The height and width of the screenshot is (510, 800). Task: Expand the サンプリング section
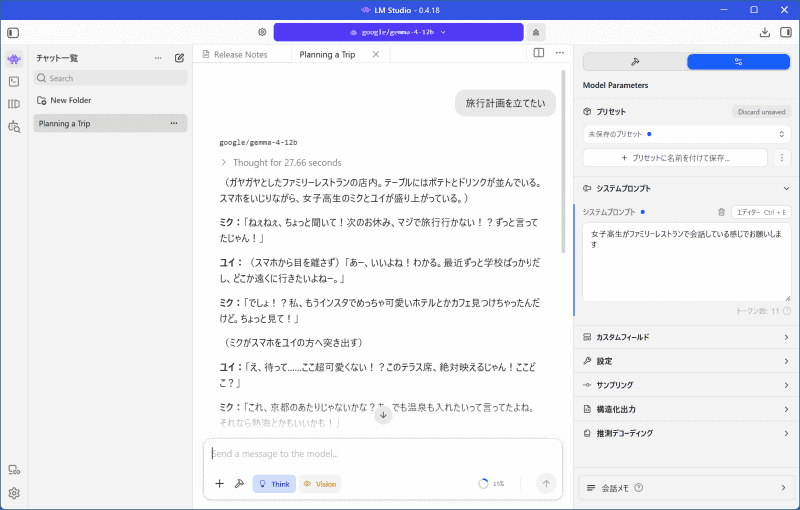(687, 385)
